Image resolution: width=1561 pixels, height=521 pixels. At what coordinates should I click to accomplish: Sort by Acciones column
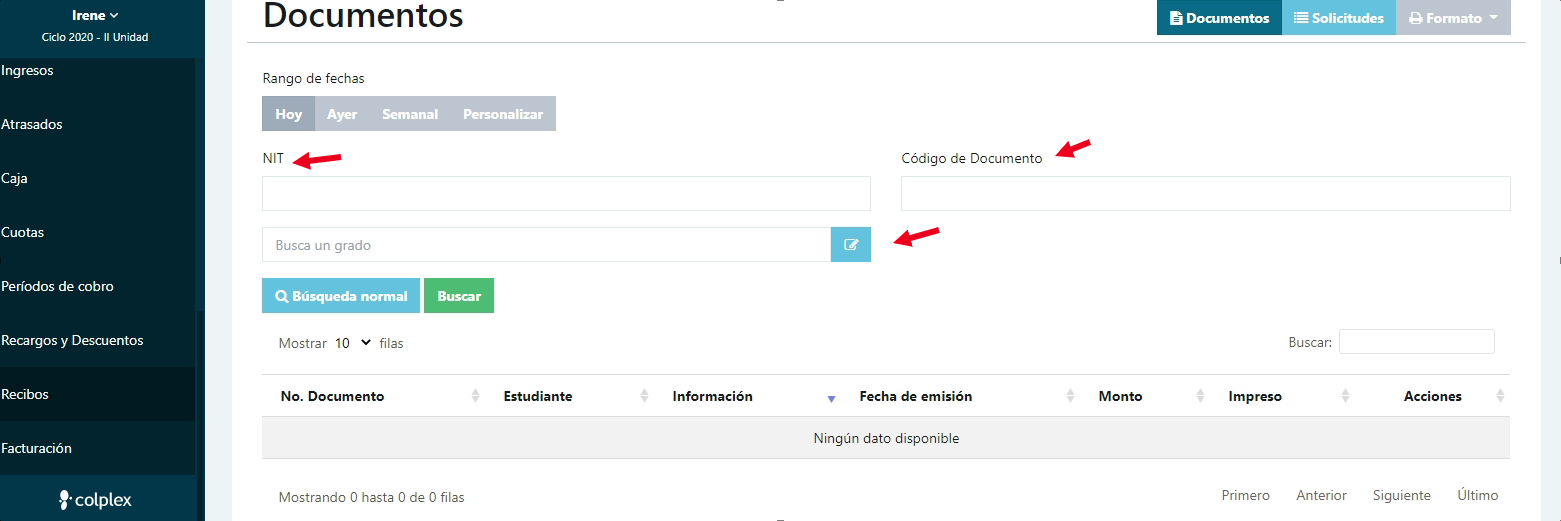1433,396
